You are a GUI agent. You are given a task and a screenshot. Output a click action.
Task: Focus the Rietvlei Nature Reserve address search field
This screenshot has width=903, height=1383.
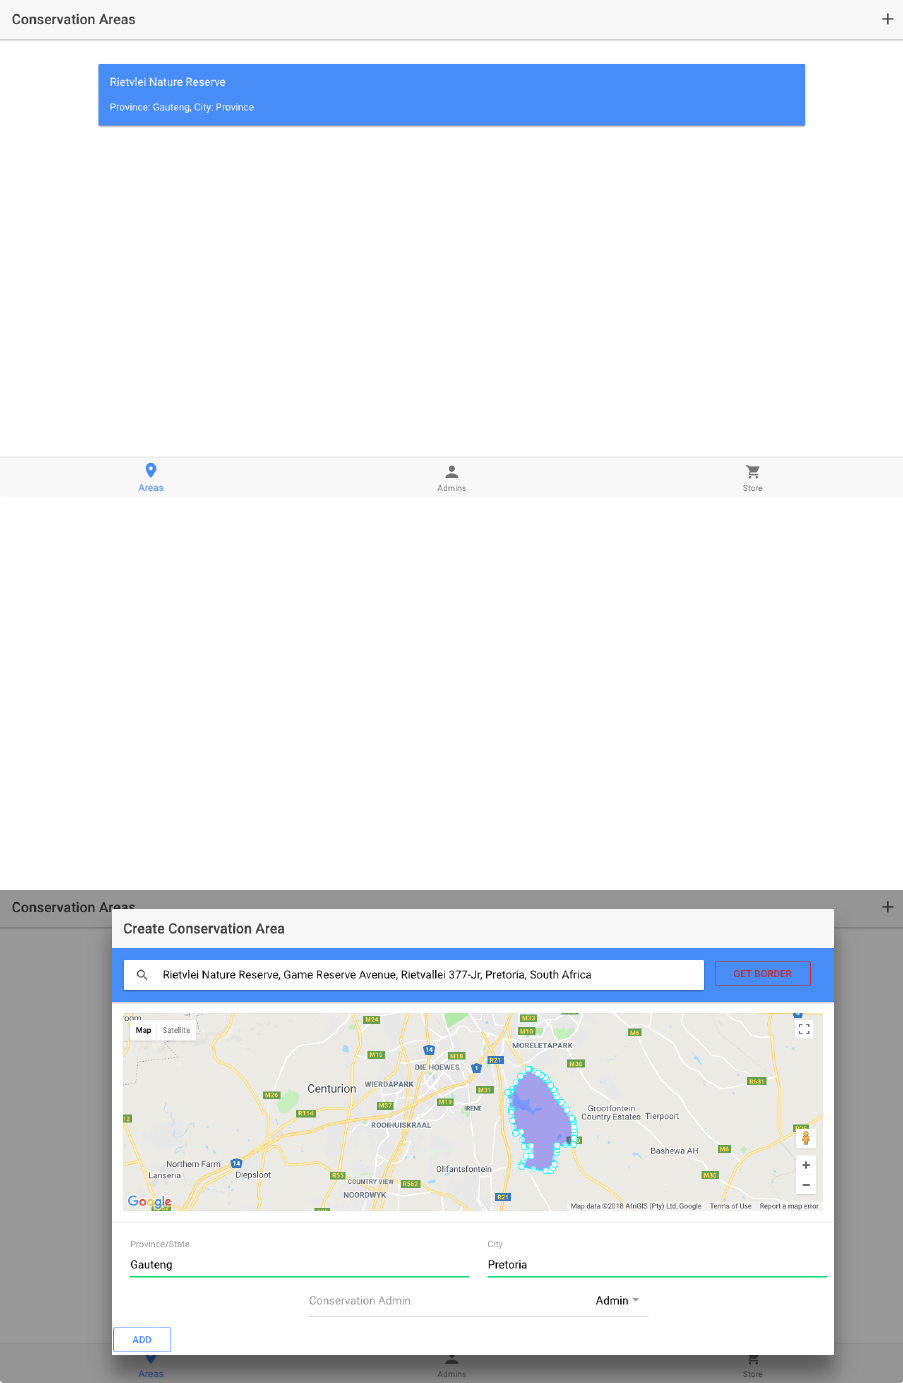[414, 975]
